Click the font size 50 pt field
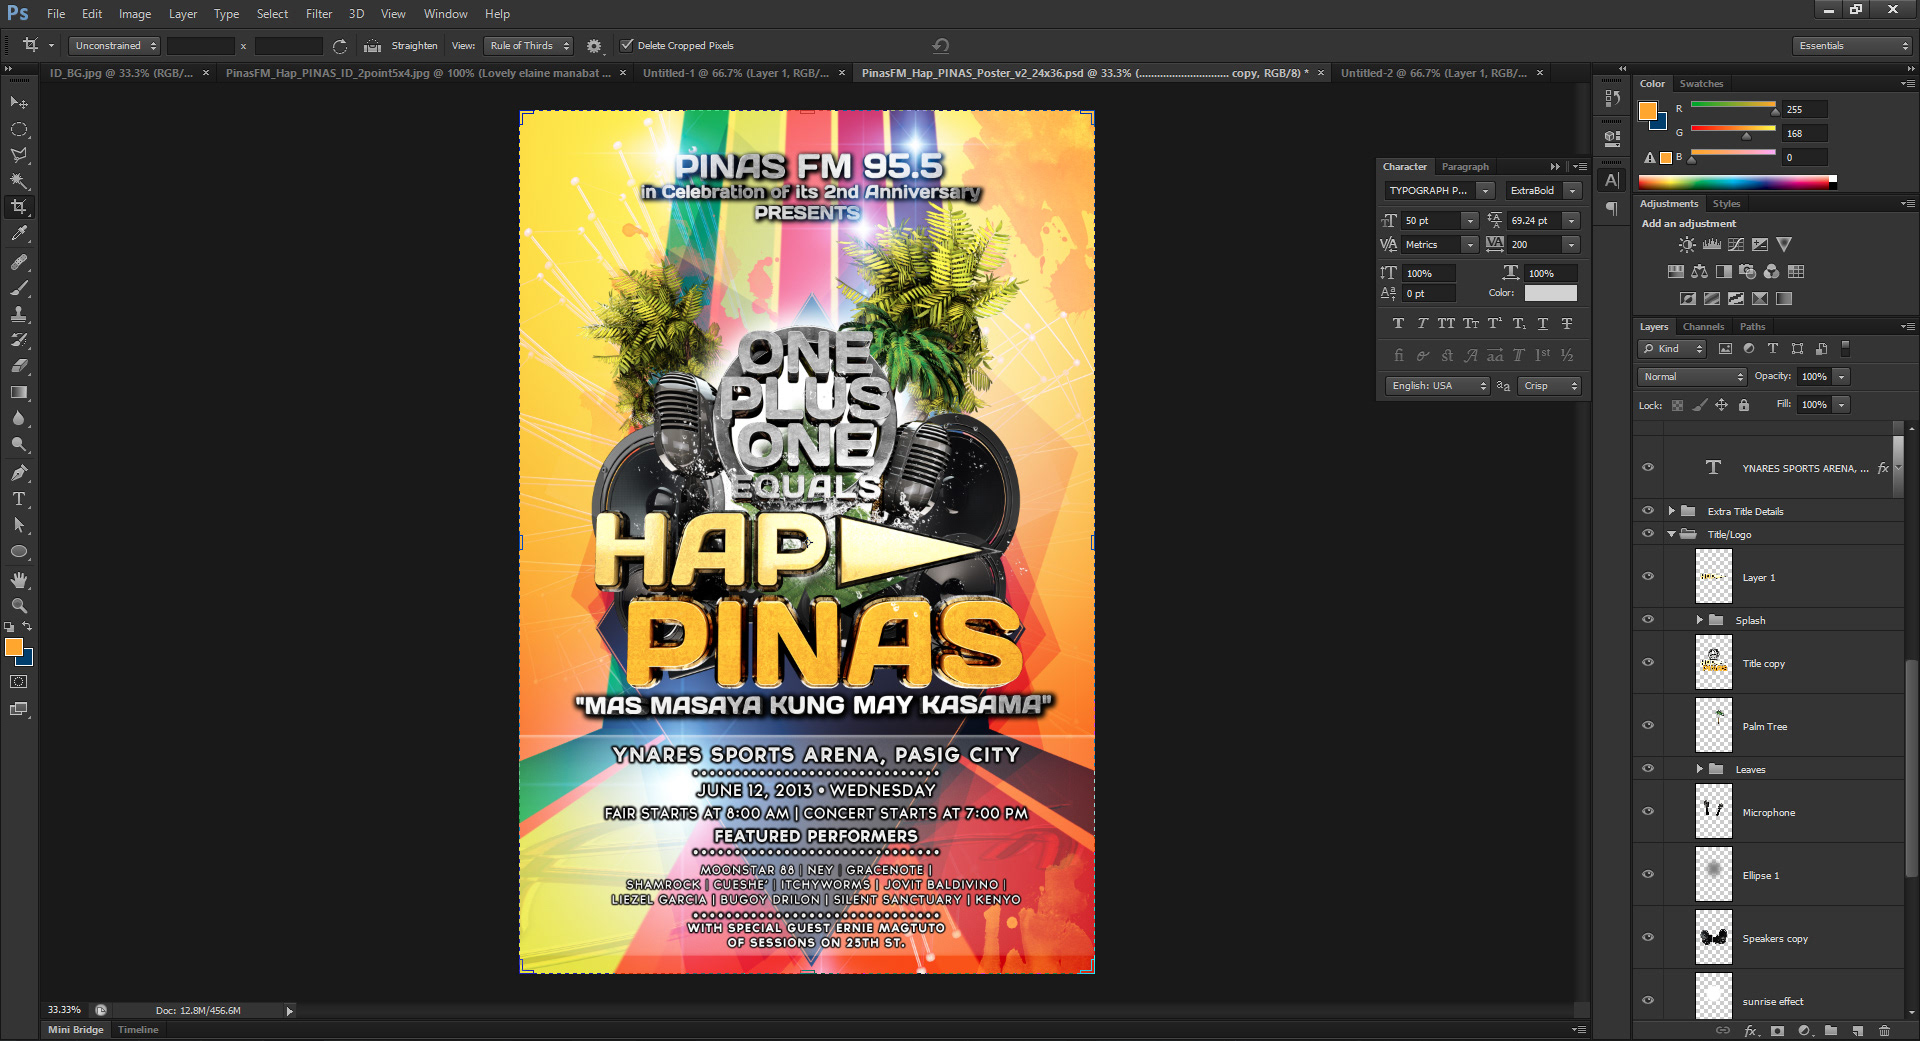Image resolution: width=1920 pixels, height=1041 pixels. click(x=1430, y=221)
